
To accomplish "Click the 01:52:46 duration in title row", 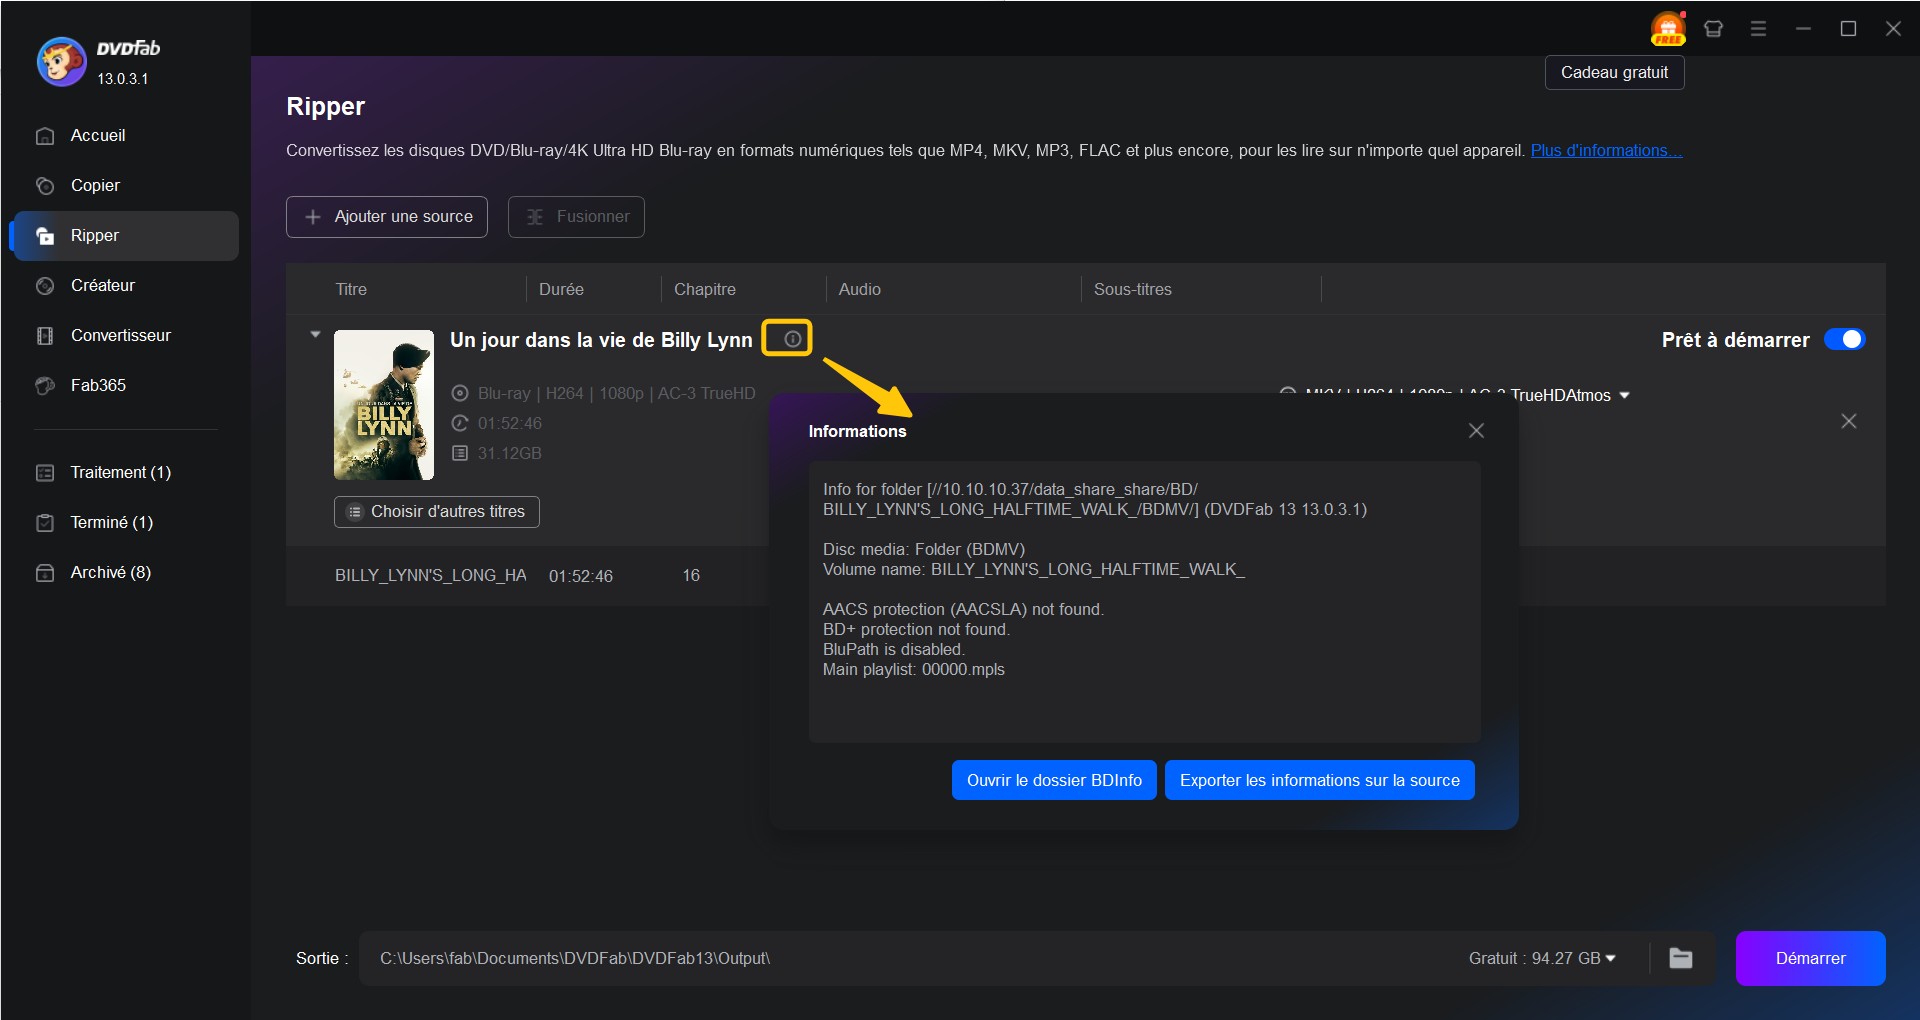I will click(x=581, y=576).
